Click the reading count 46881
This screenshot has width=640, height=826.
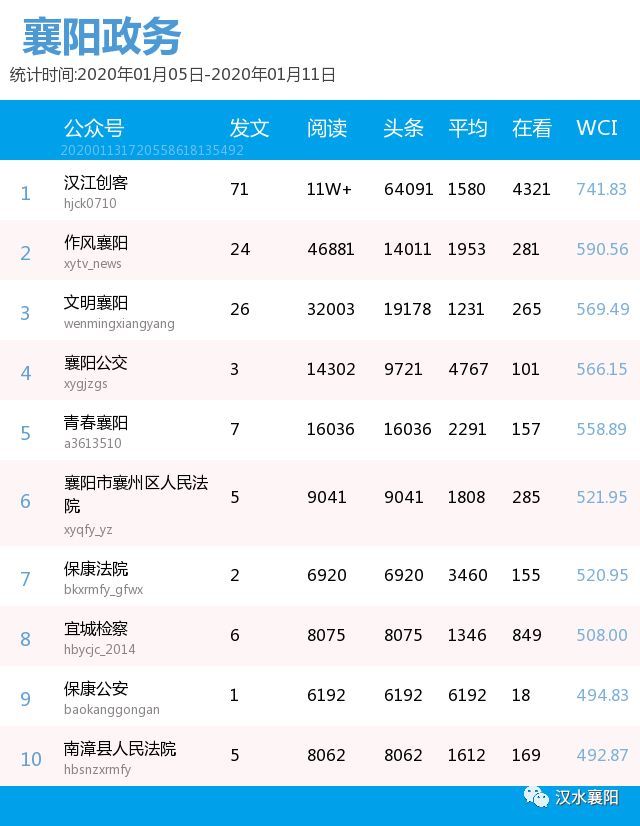pos(331,249)
